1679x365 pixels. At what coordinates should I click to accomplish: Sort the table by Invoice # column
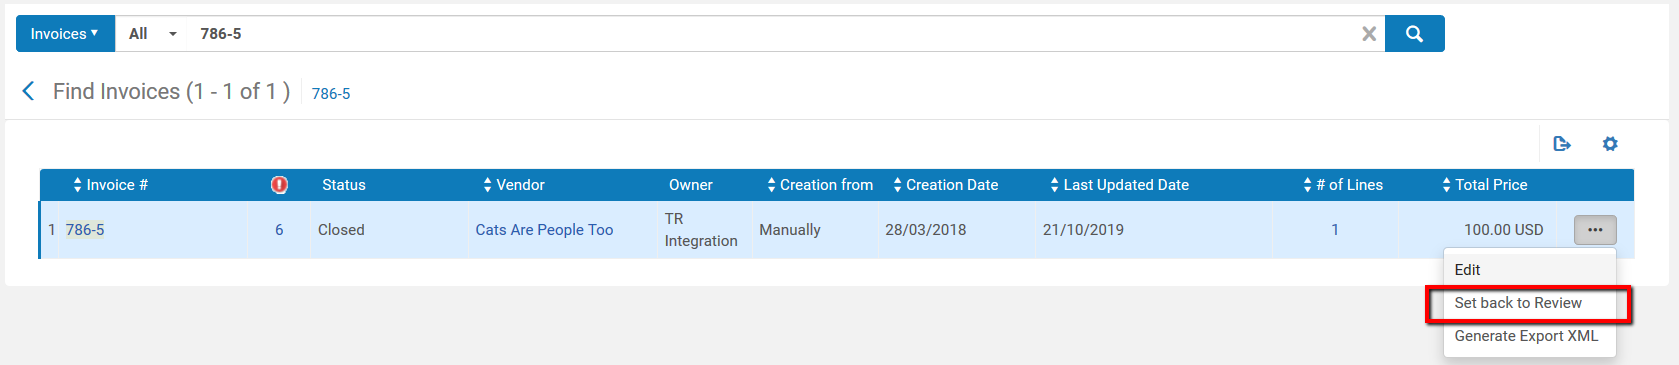pos(110,185)
